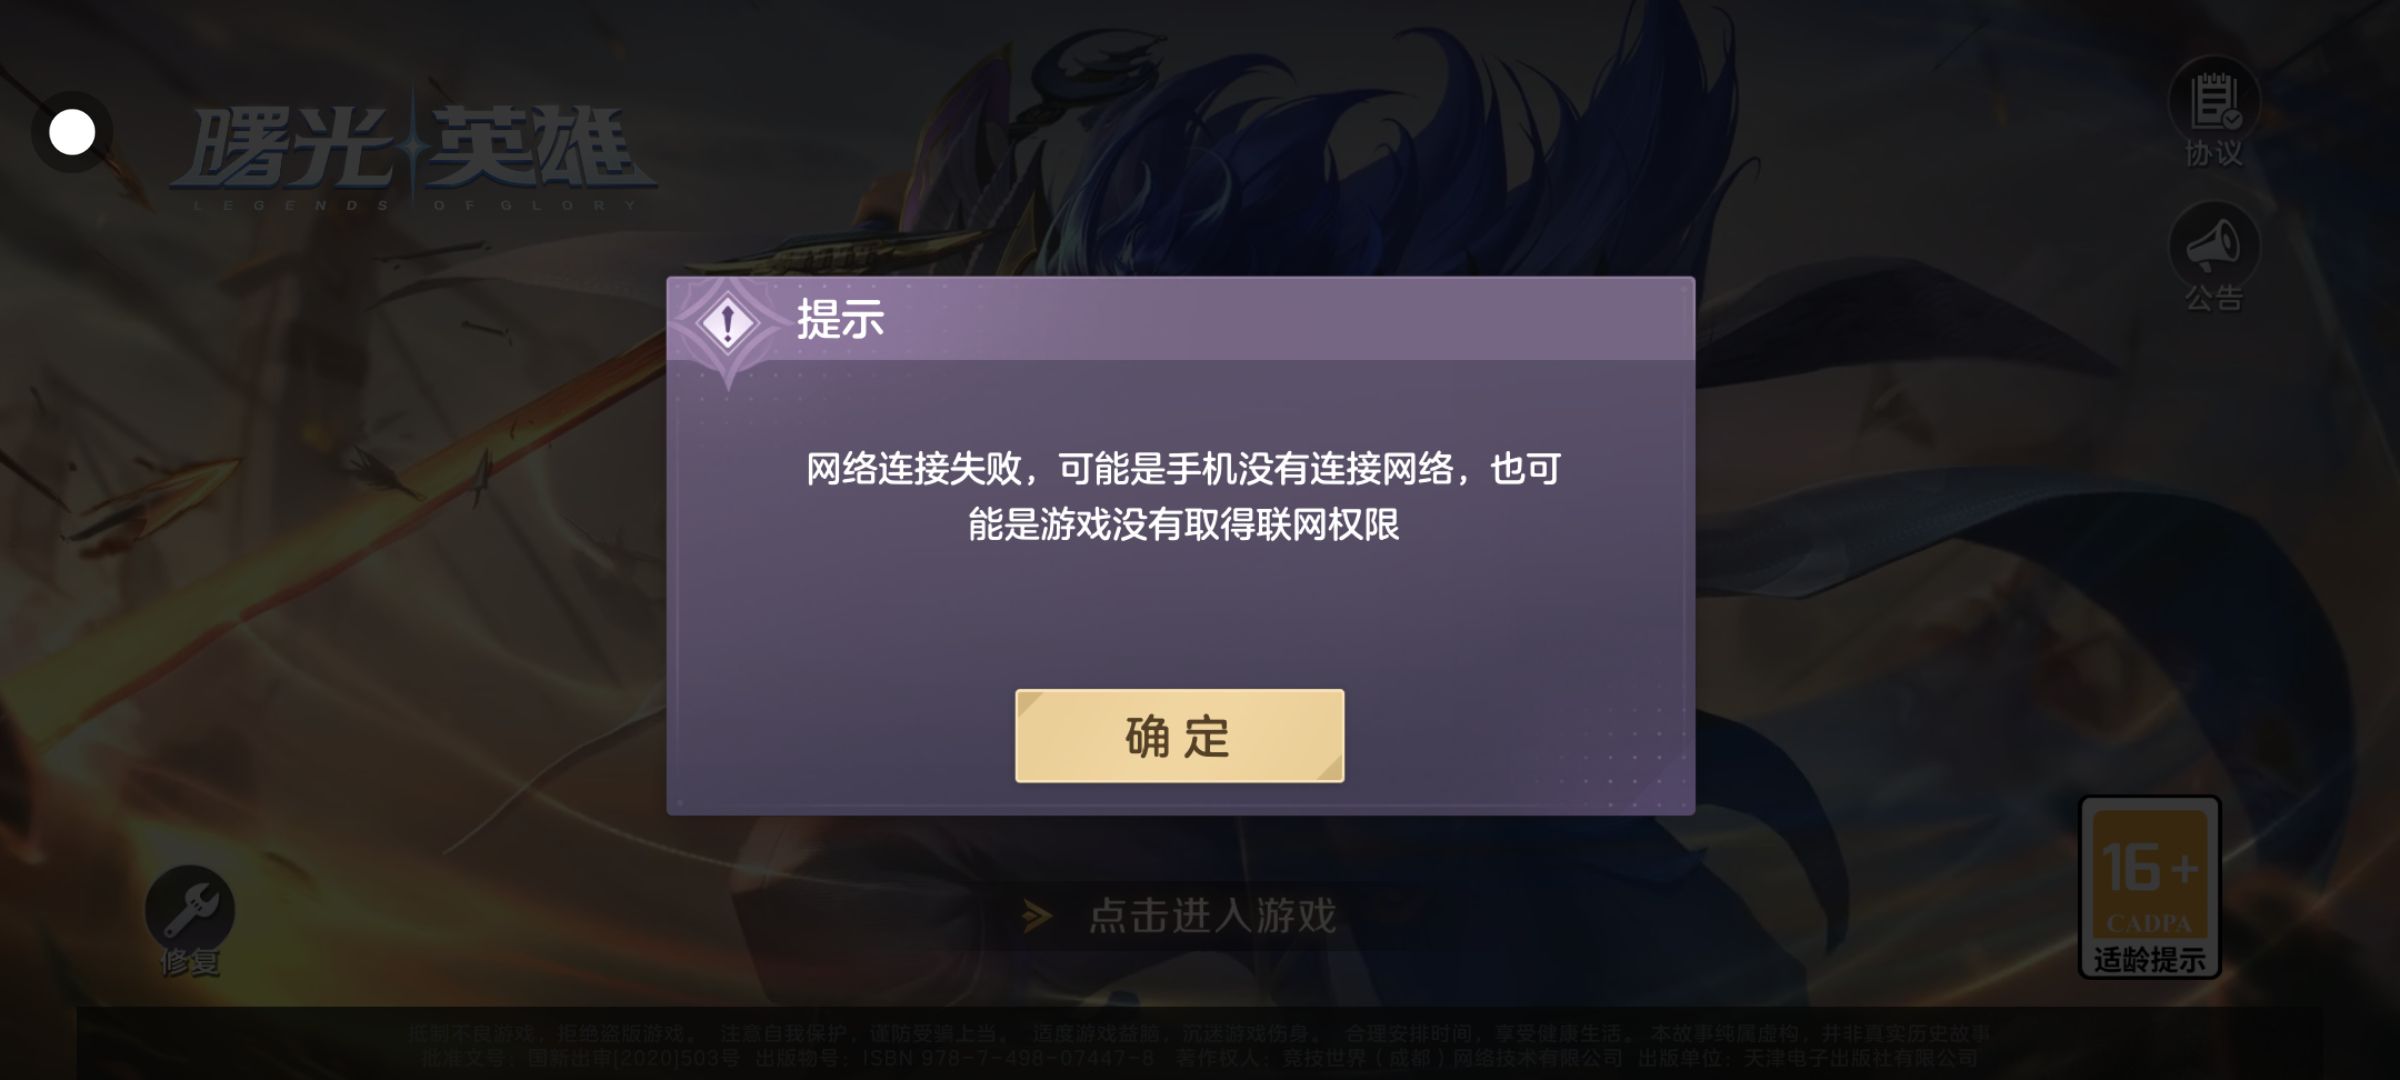
Task: Open the 公告 megaphone announcement icon
Action: click(2214, 247)
